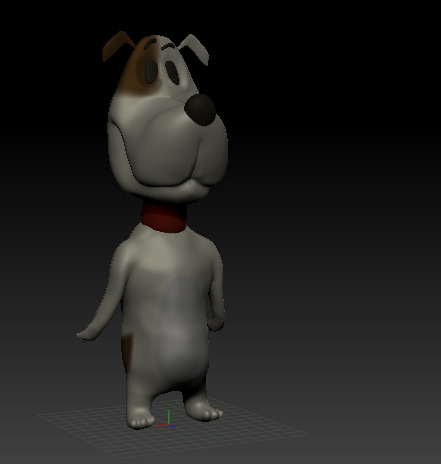Click the axis gizmo on the floor grid

point(166,420)
